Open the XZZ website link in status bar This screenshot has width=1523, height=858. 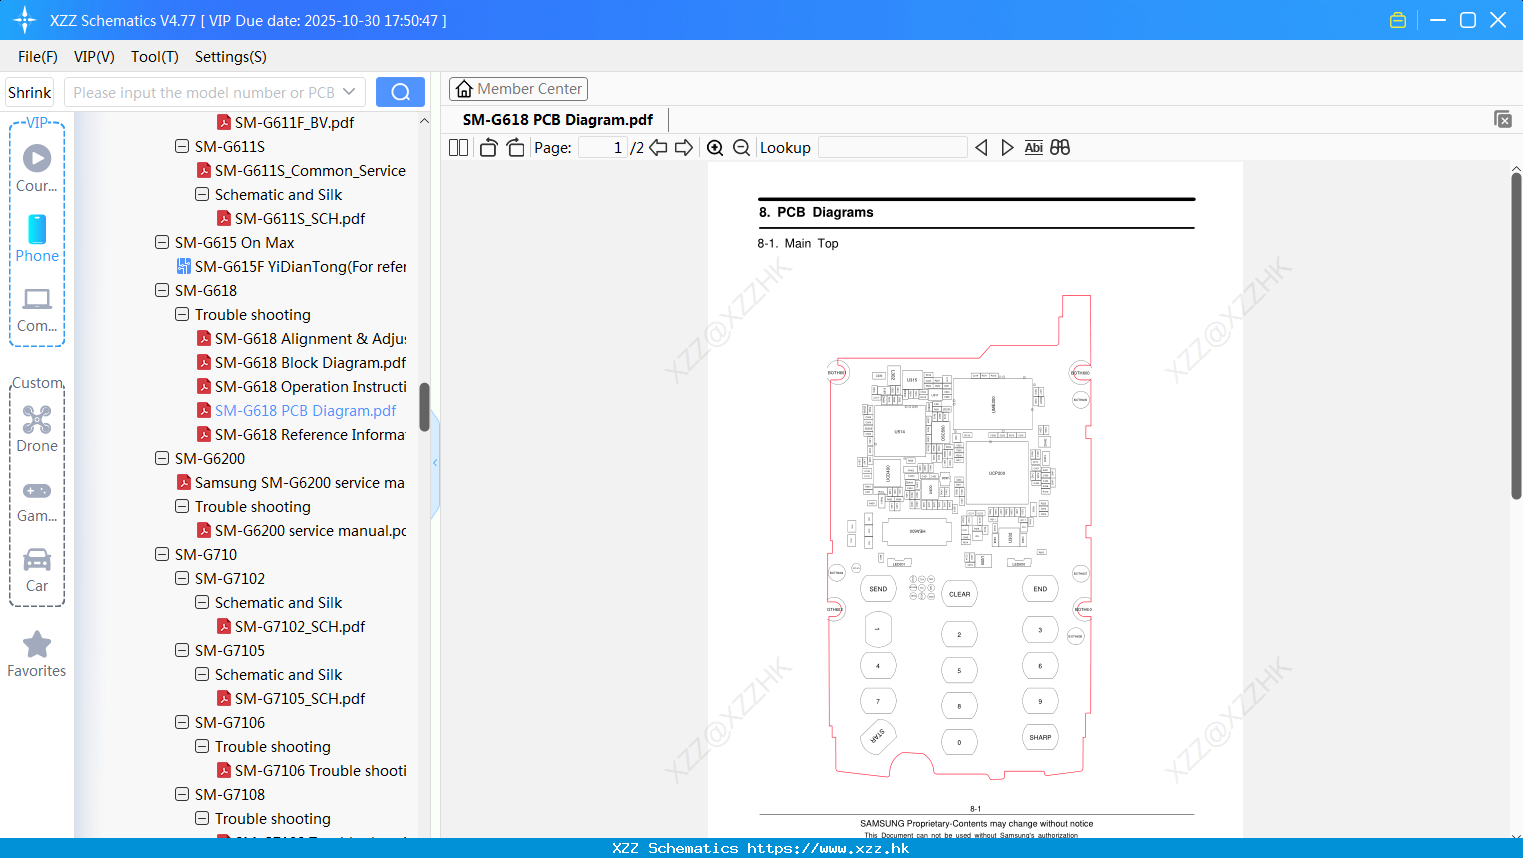pyautogui.click(x=828, y=848)
